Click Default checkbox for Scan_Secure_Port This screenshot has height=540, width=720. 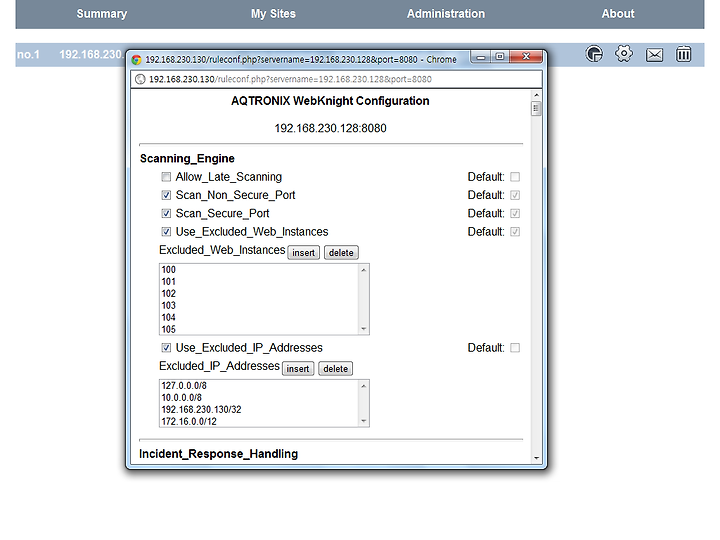[515, 214]
